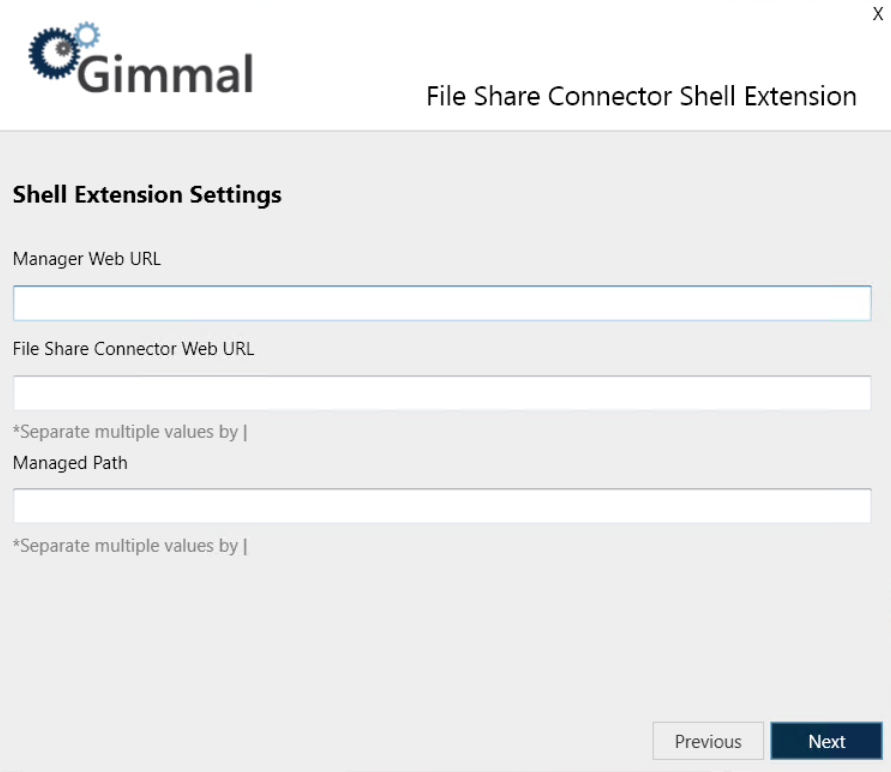Click the Managed Path label
This screenshot has height=772, width=891.
click(70, 463)
